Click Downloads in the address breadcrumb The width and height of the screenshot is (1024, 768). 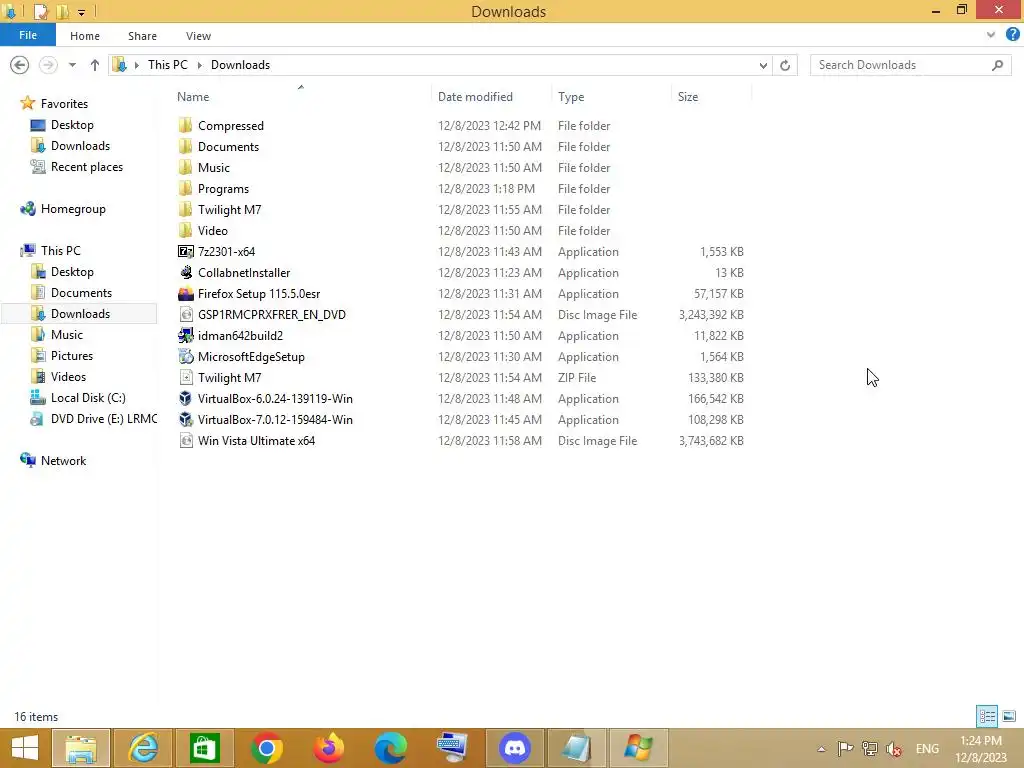click(240, 65)
